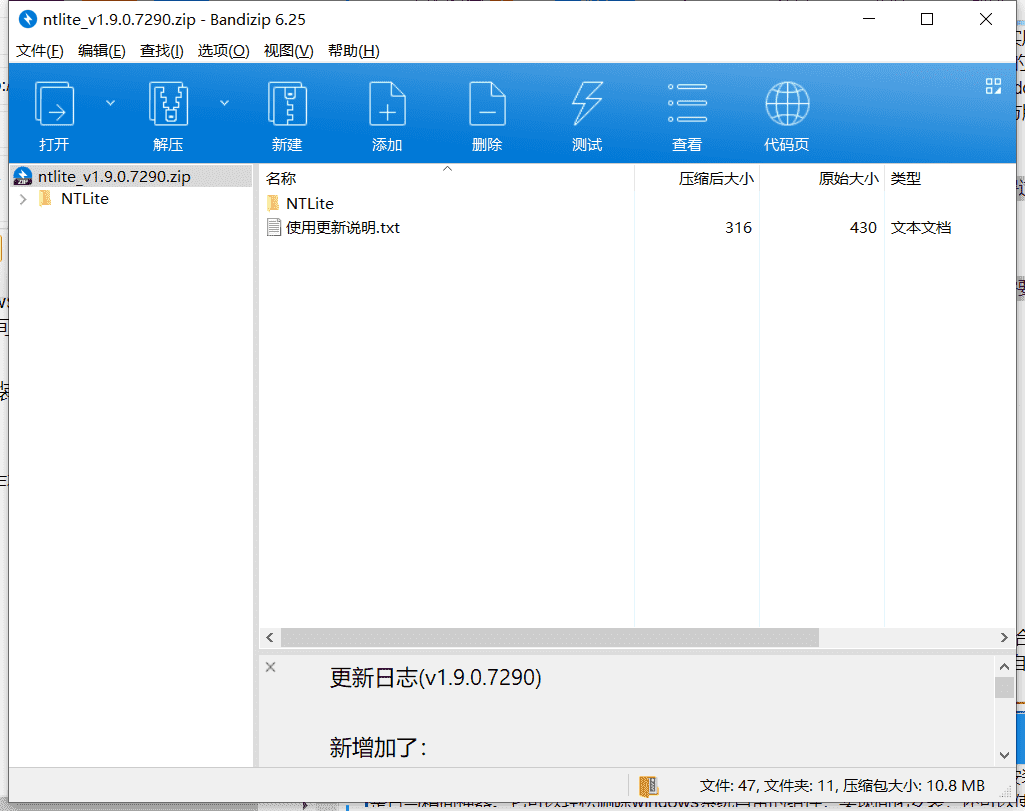
Task: Maximize the Bandizip window
Action: 927,19
